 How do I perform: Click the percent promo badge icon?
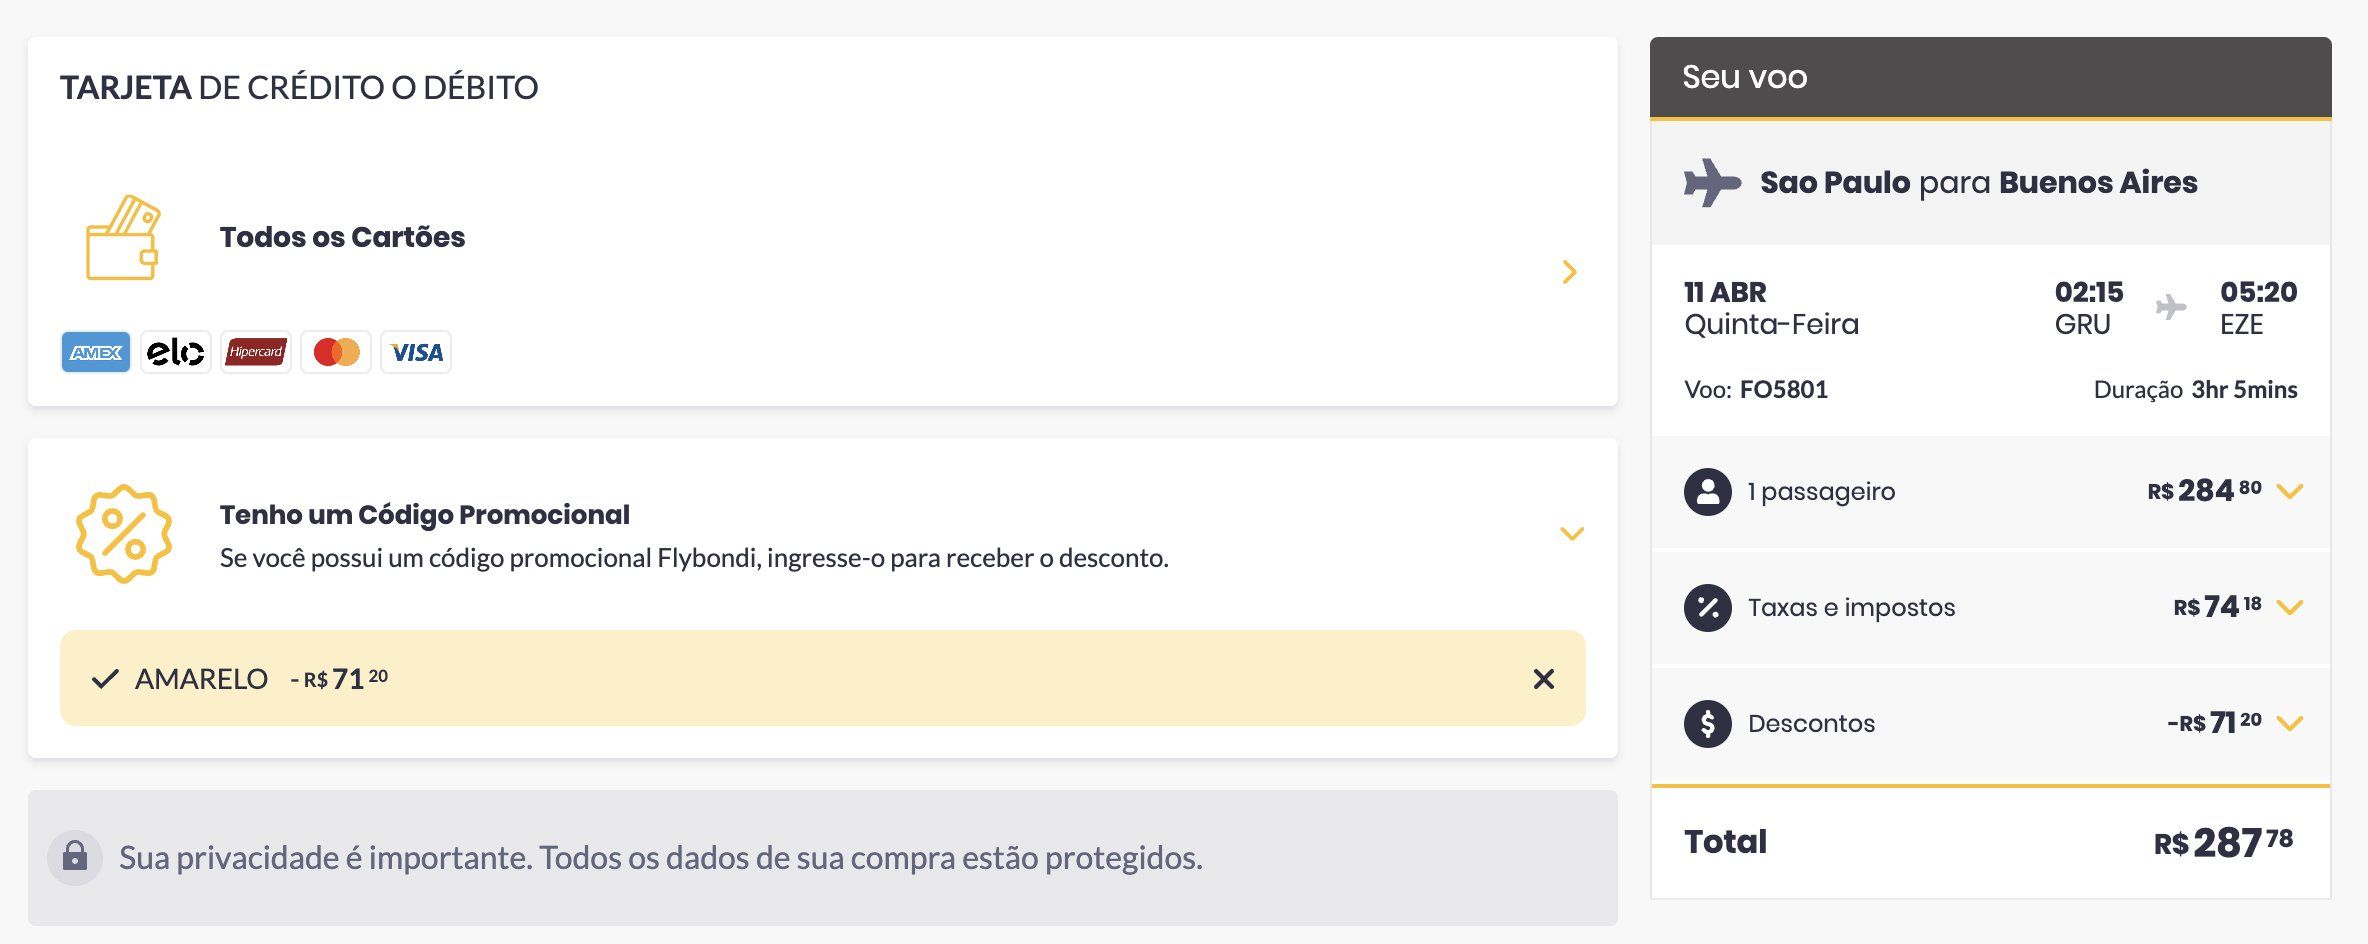click(x=124, y=533)
